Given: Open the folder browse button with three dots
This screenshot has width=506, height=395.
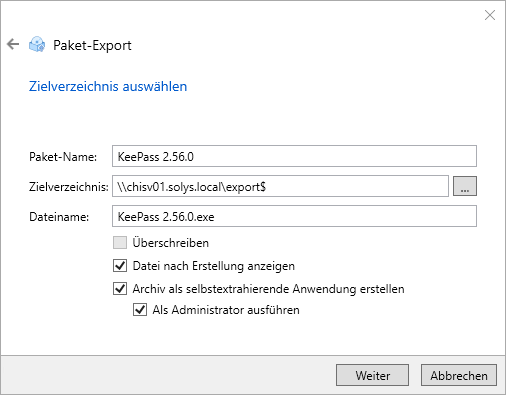Looking at the screenshot, I should point(465,186).
